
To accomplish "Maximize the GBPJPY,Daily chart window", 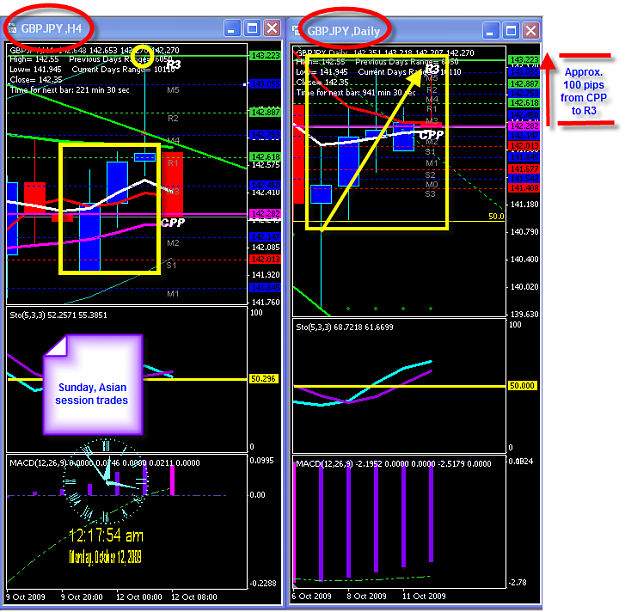I will 511,31.
